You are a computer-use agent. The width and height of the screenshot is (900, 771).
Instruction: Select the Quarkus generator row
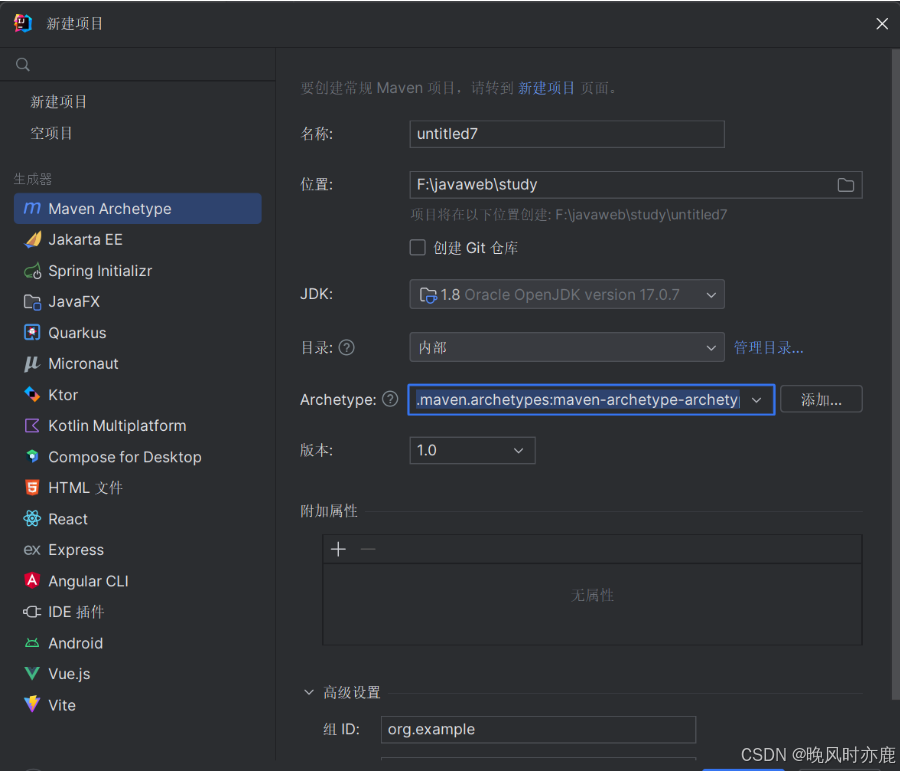click(x=138, y=332)
